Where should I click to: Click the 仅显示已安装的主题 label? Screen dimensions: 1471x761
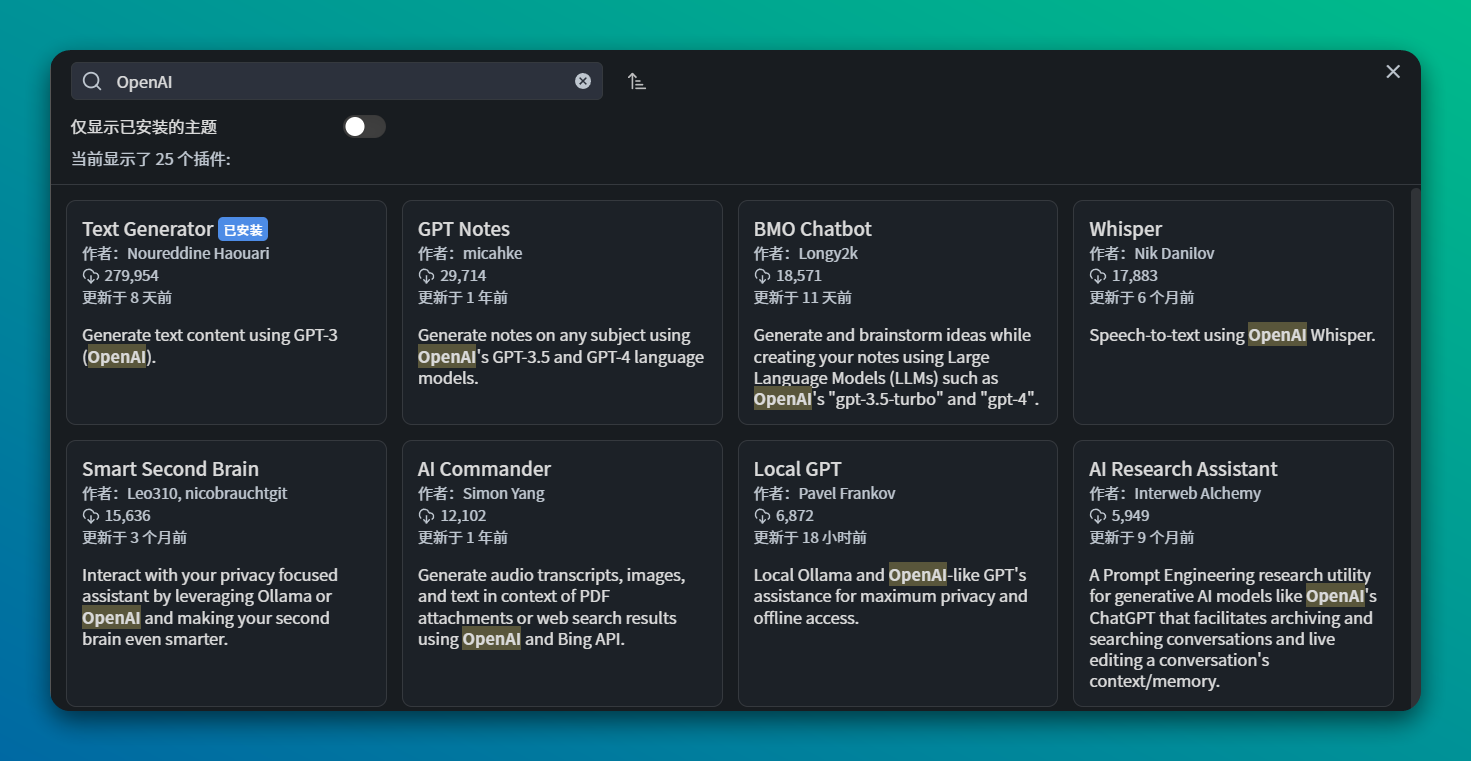(x=144, y=127)
